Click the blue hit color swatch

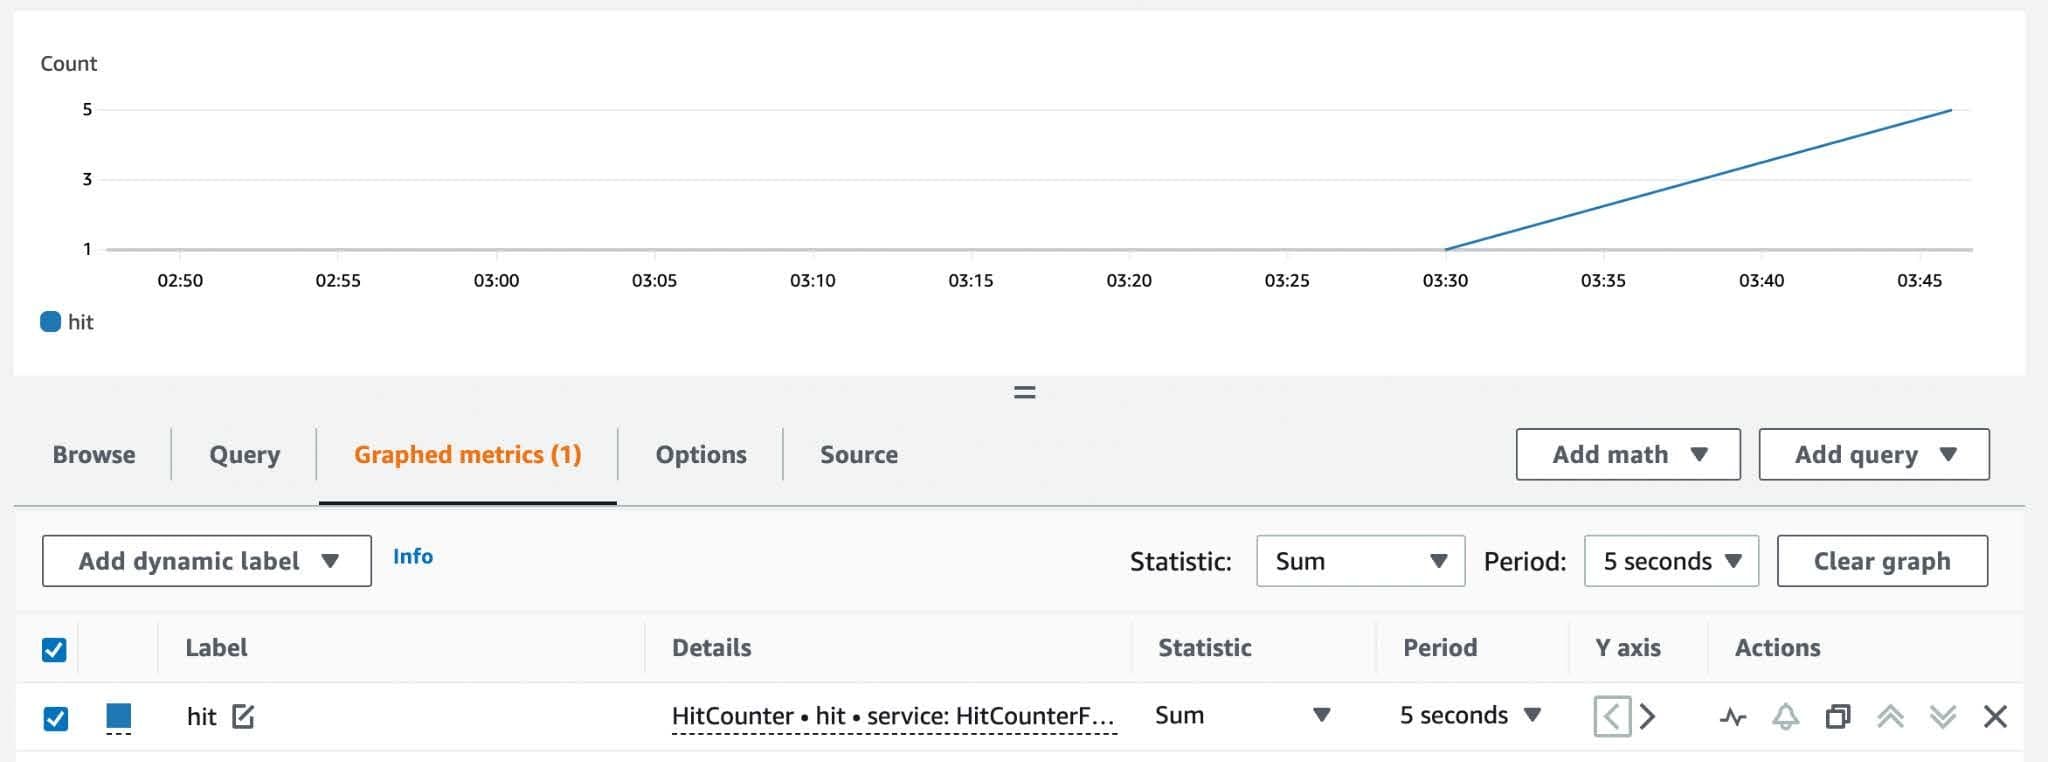coord(119,716)
